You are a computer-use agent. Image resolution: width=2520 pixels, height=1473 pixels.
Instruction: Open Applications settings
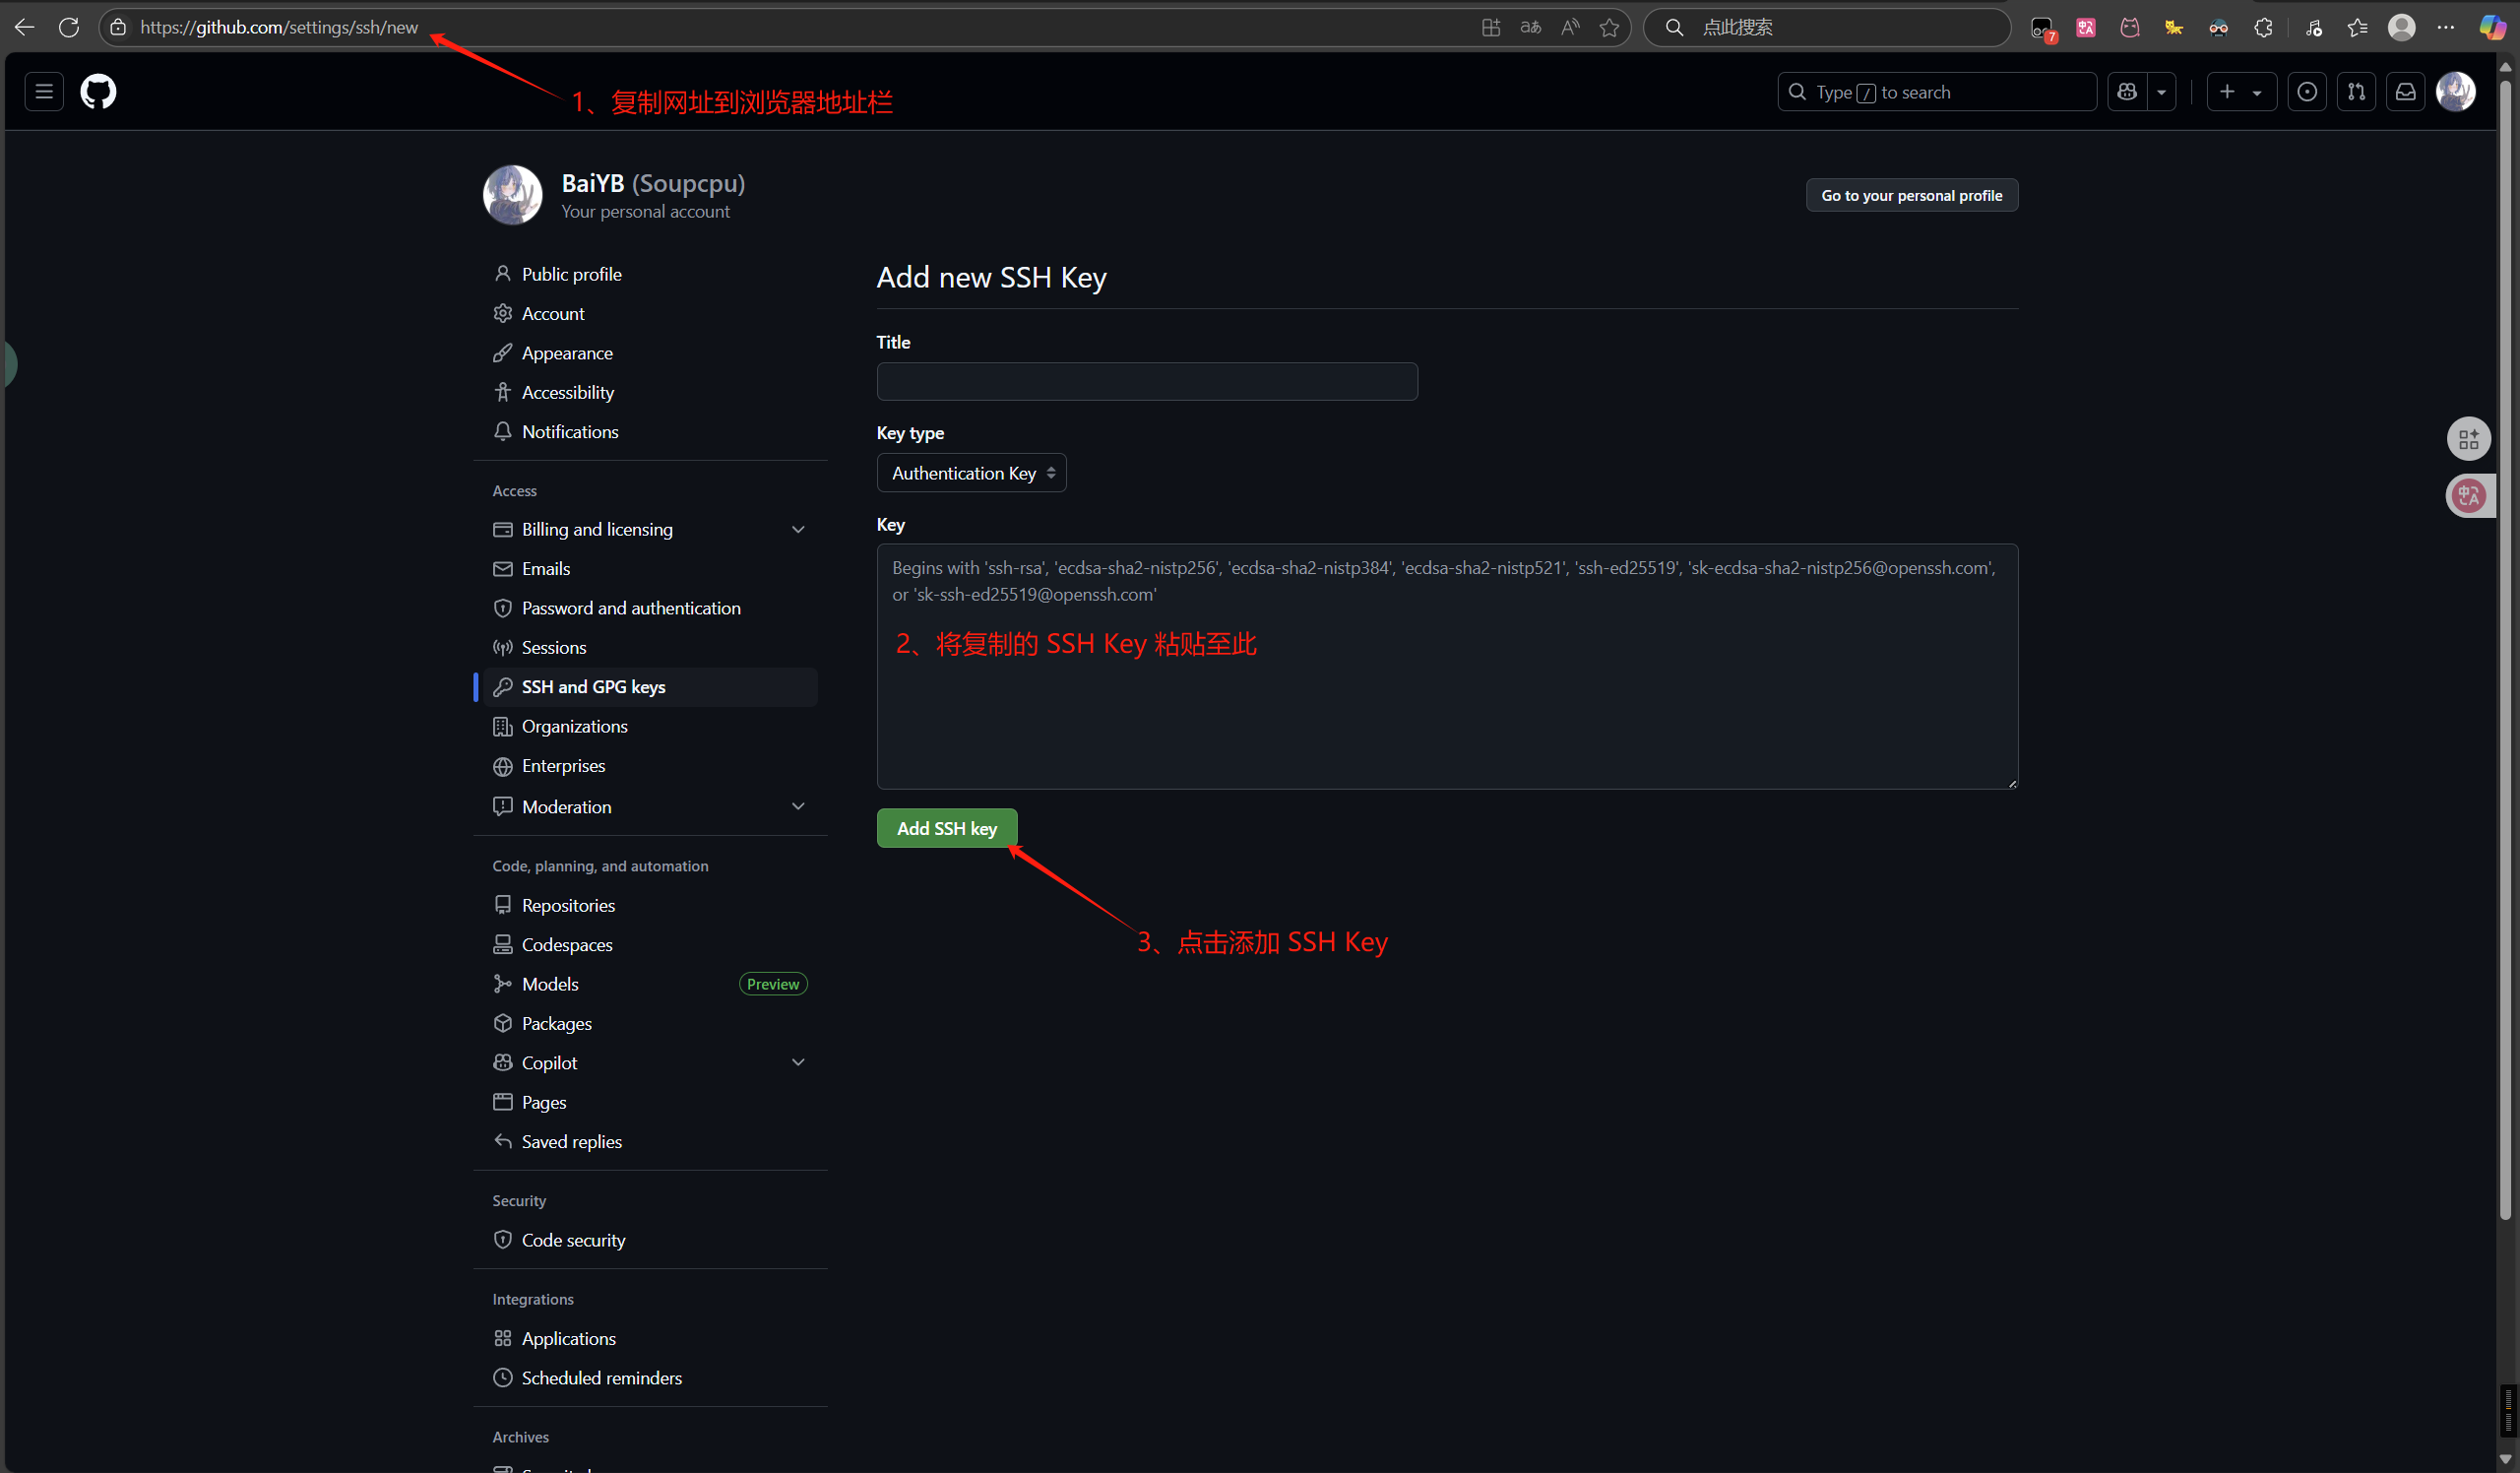click(650, 1338)
